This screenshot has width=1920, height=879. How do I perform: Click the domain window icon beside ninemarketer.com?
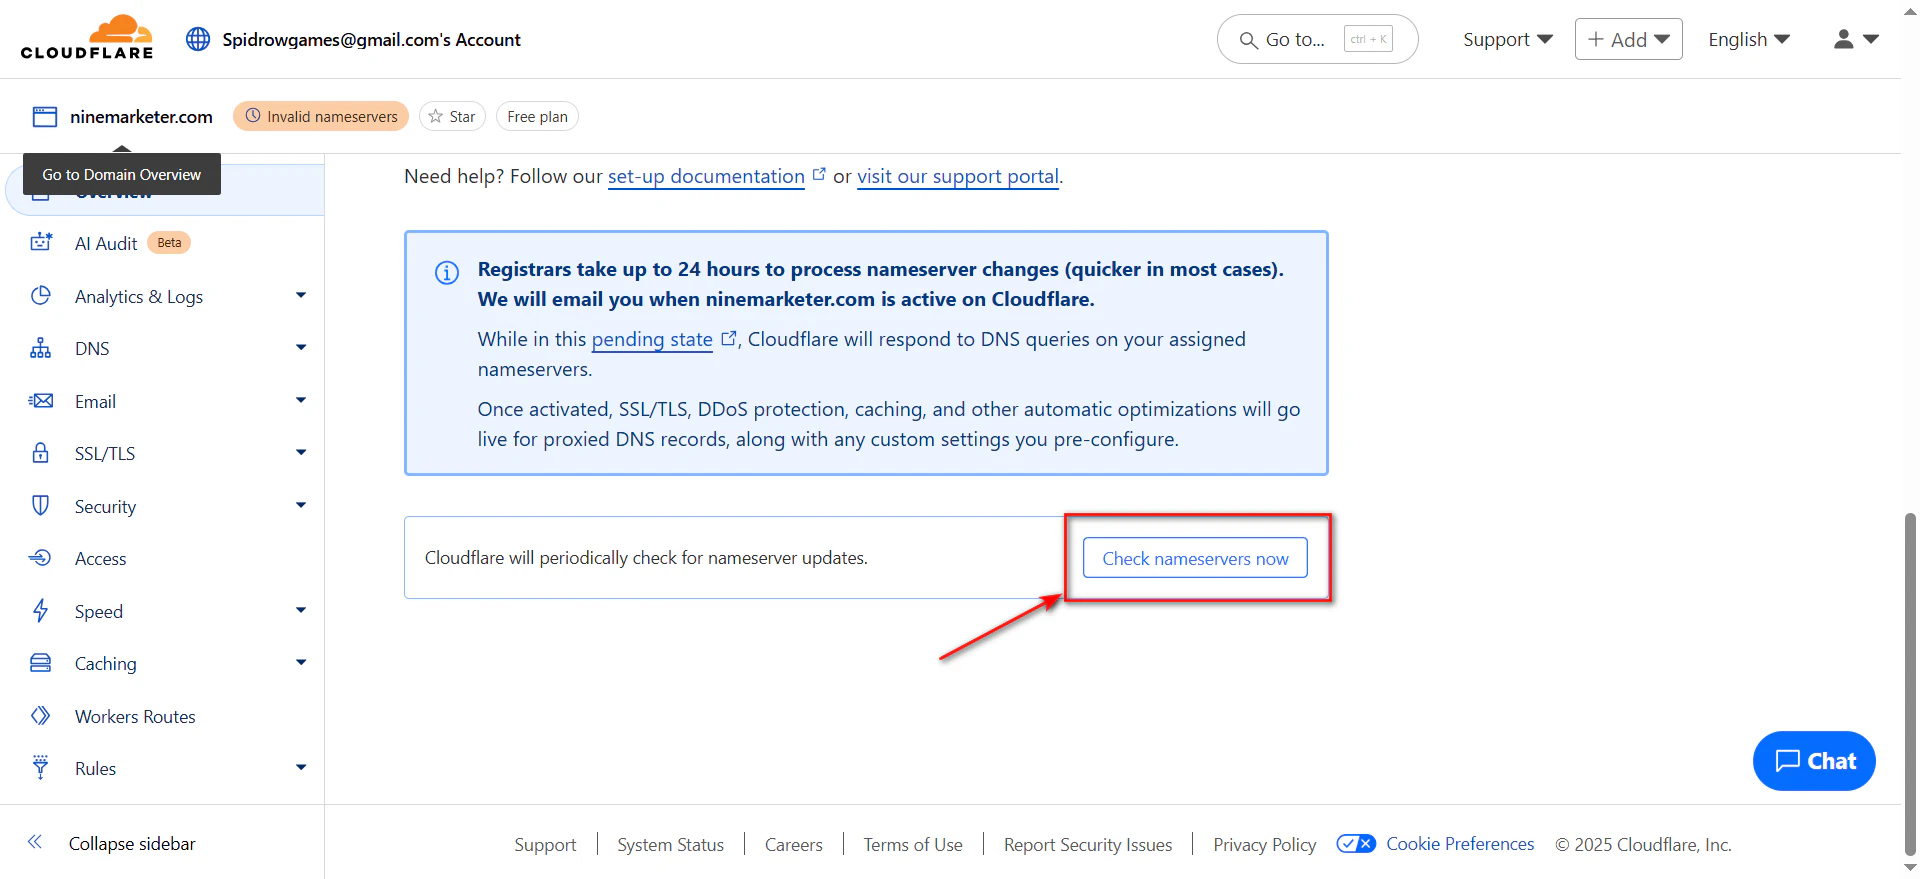pyautogui.click(x=45, y=117)
